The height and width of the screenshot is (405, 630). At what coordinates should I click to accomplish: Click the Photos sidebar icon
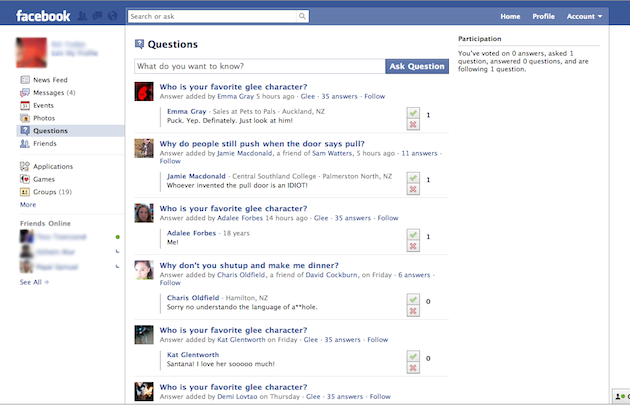(x=25, y=118)
